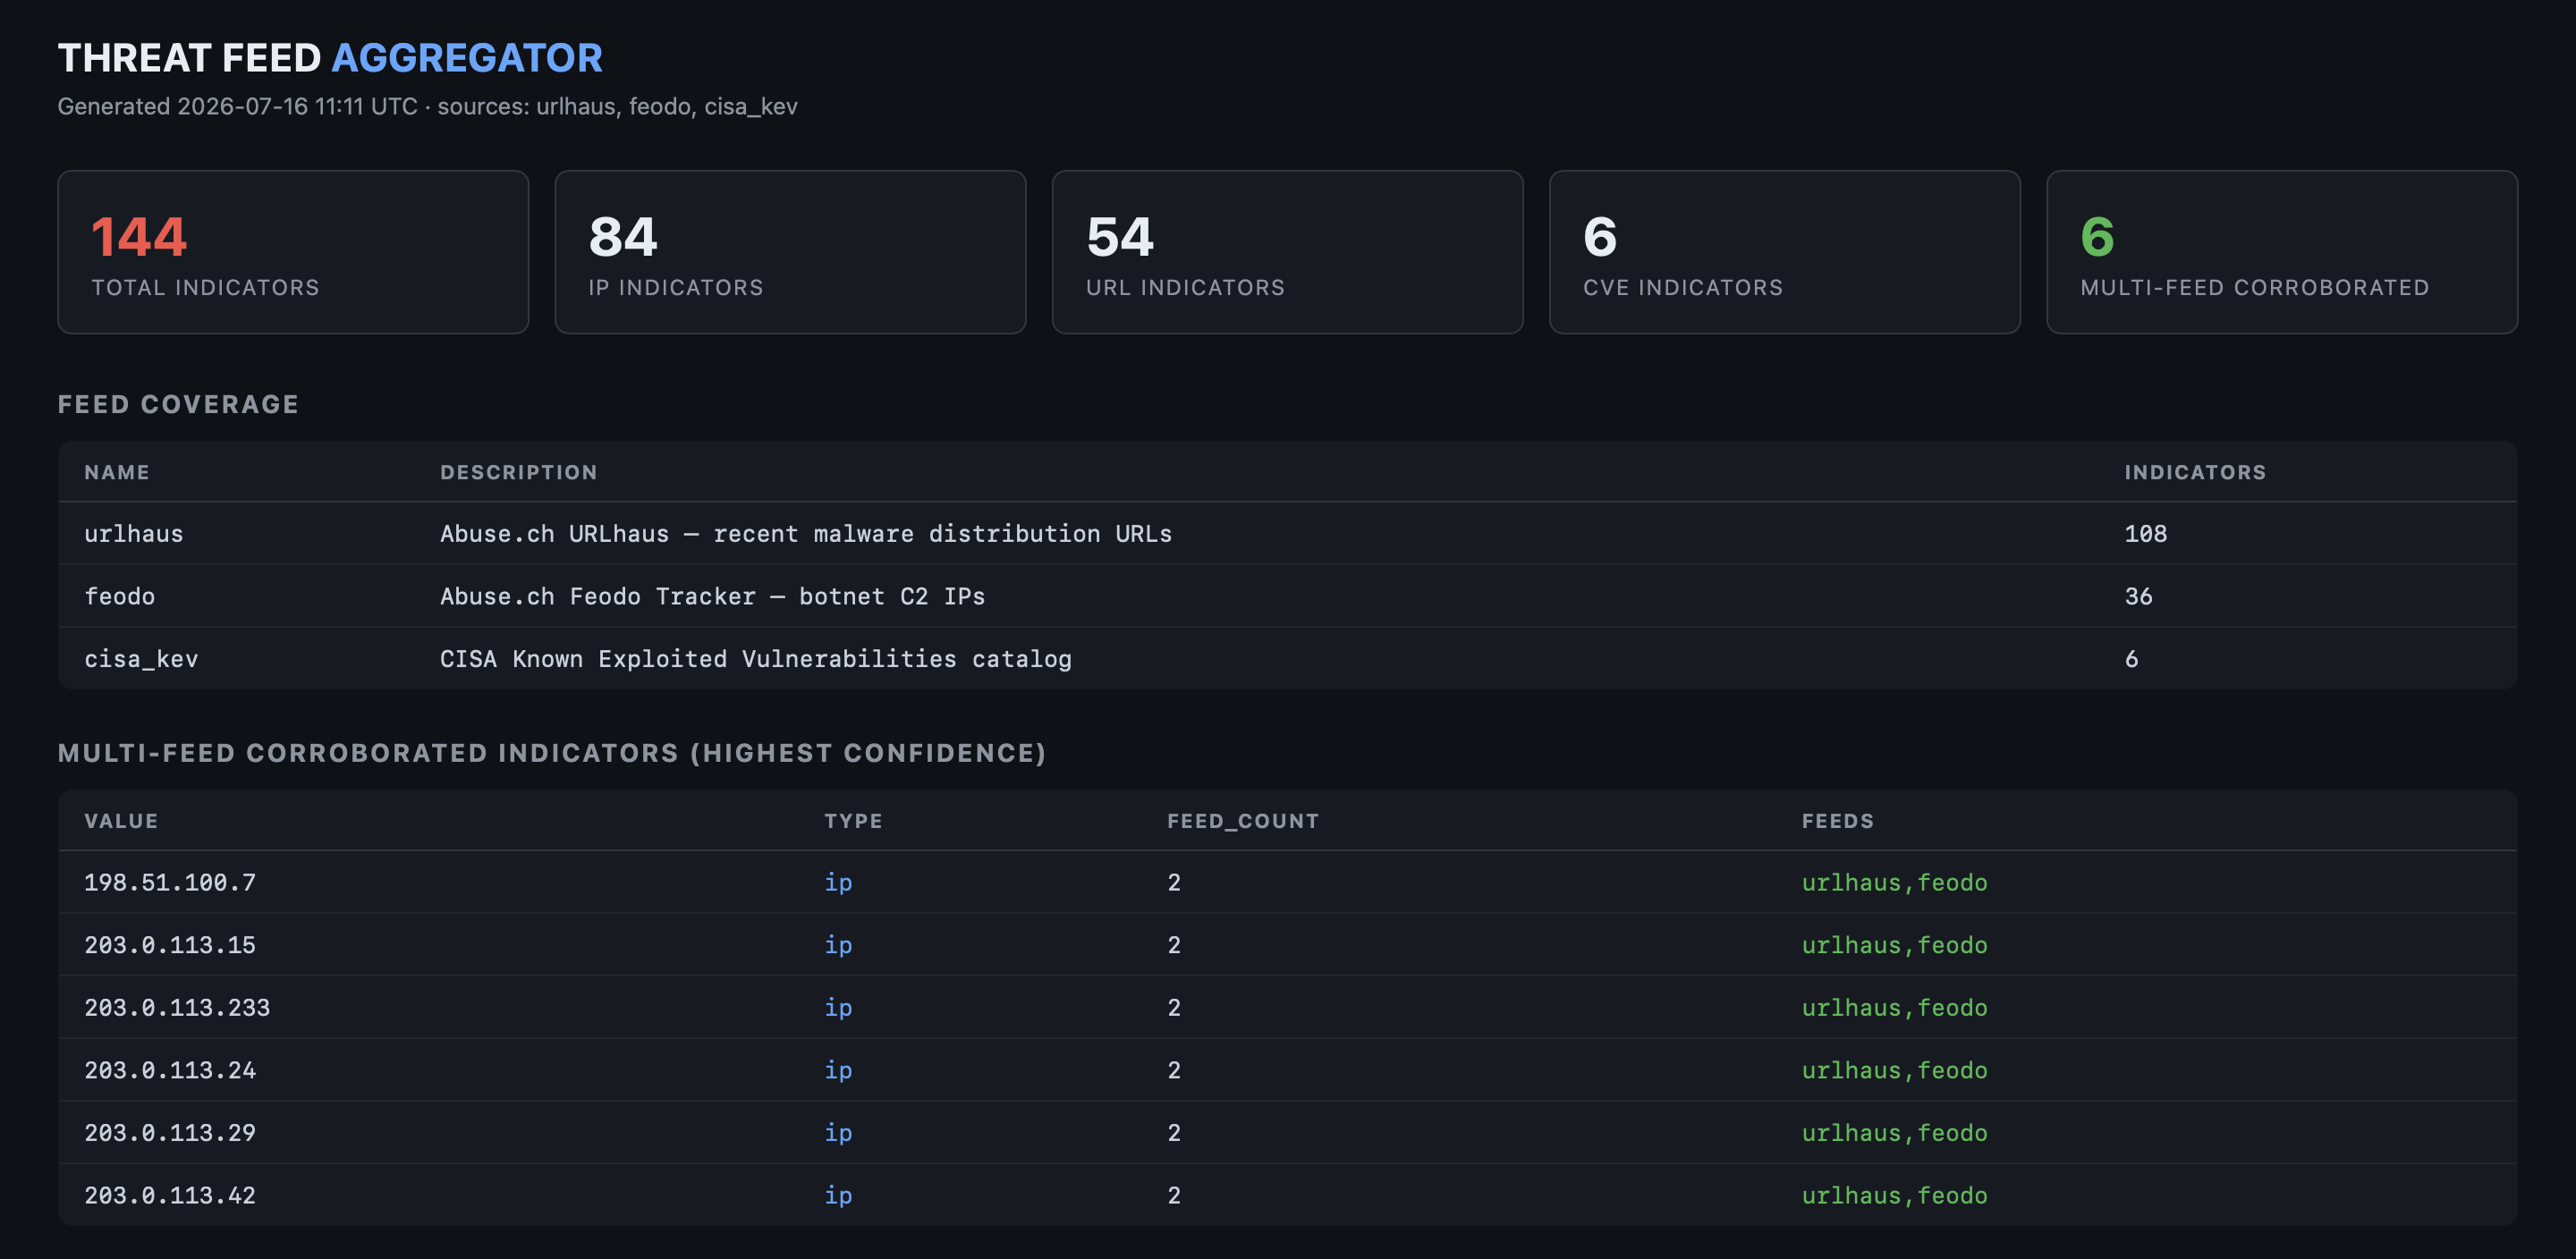Select indicator 203.0.113.233
The width and height of the screenshot is (2576, 1259).
(x=177, y=1007)
